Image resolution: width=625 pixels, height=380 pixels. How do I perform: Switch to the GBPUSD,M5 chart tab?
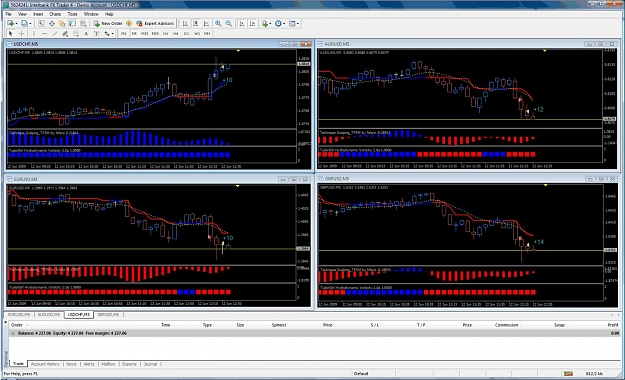[108, 315]
